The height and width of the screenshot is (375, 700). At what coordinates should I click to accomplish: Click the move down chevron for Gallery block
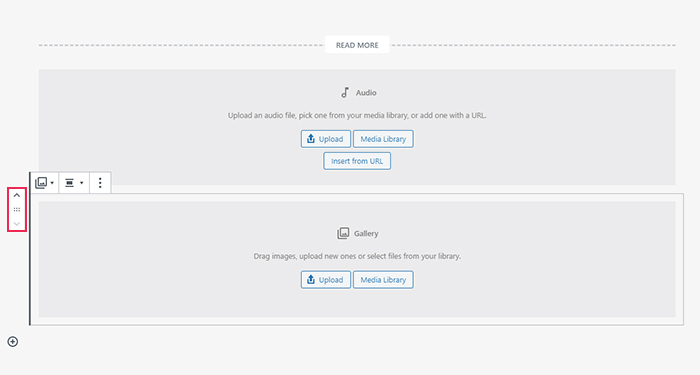pyautogui.click(x=17, y=224)
